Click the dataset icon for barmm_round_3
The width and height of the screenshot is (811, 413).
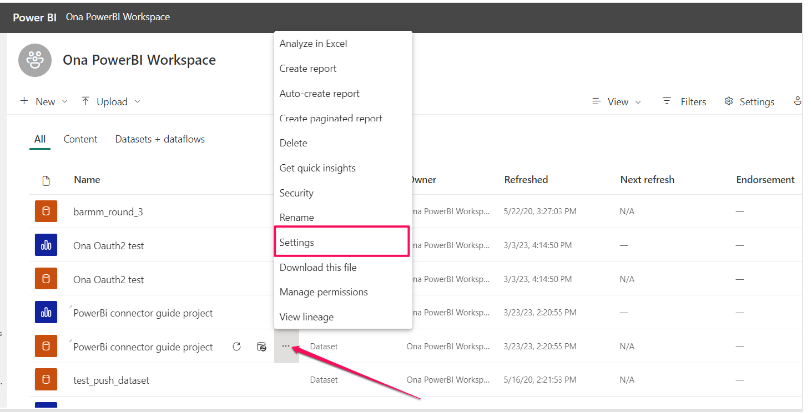point(46,211)
